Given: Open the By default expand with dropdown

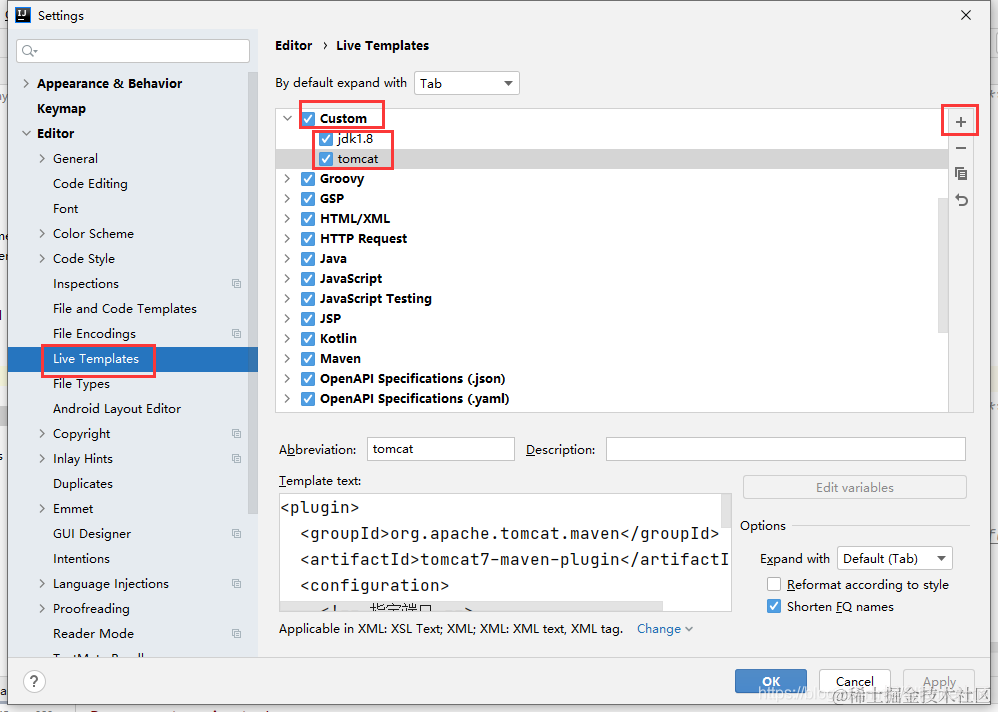Looking at the screenshot, I should pos(467,83).
